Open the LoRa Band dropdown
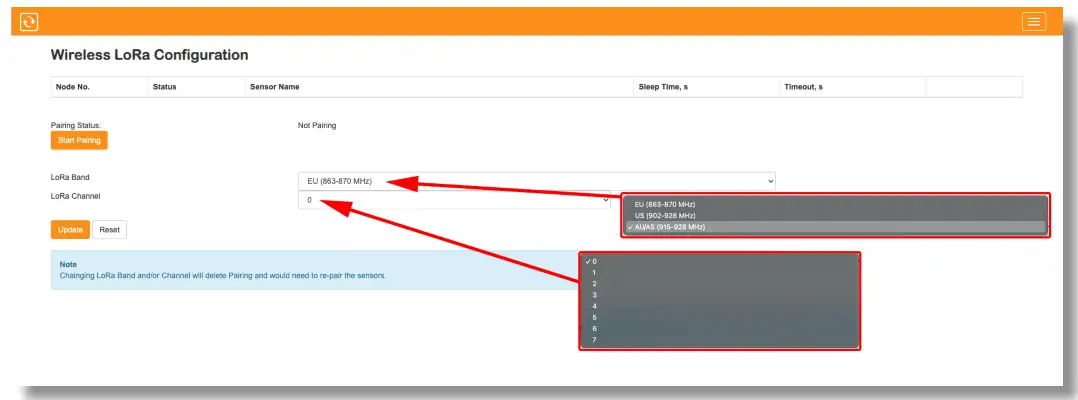1078x400 pixels. 537,181
